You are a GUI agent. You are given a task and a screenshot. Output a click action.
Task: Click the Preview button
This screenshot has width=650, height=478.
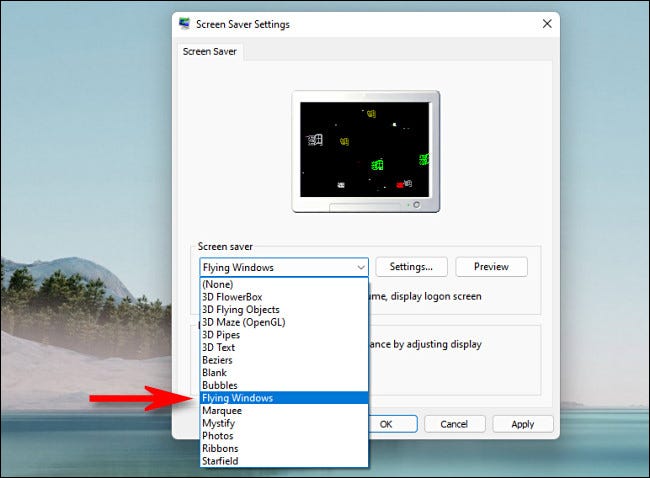pyautogui.click(x=491, y=267)
